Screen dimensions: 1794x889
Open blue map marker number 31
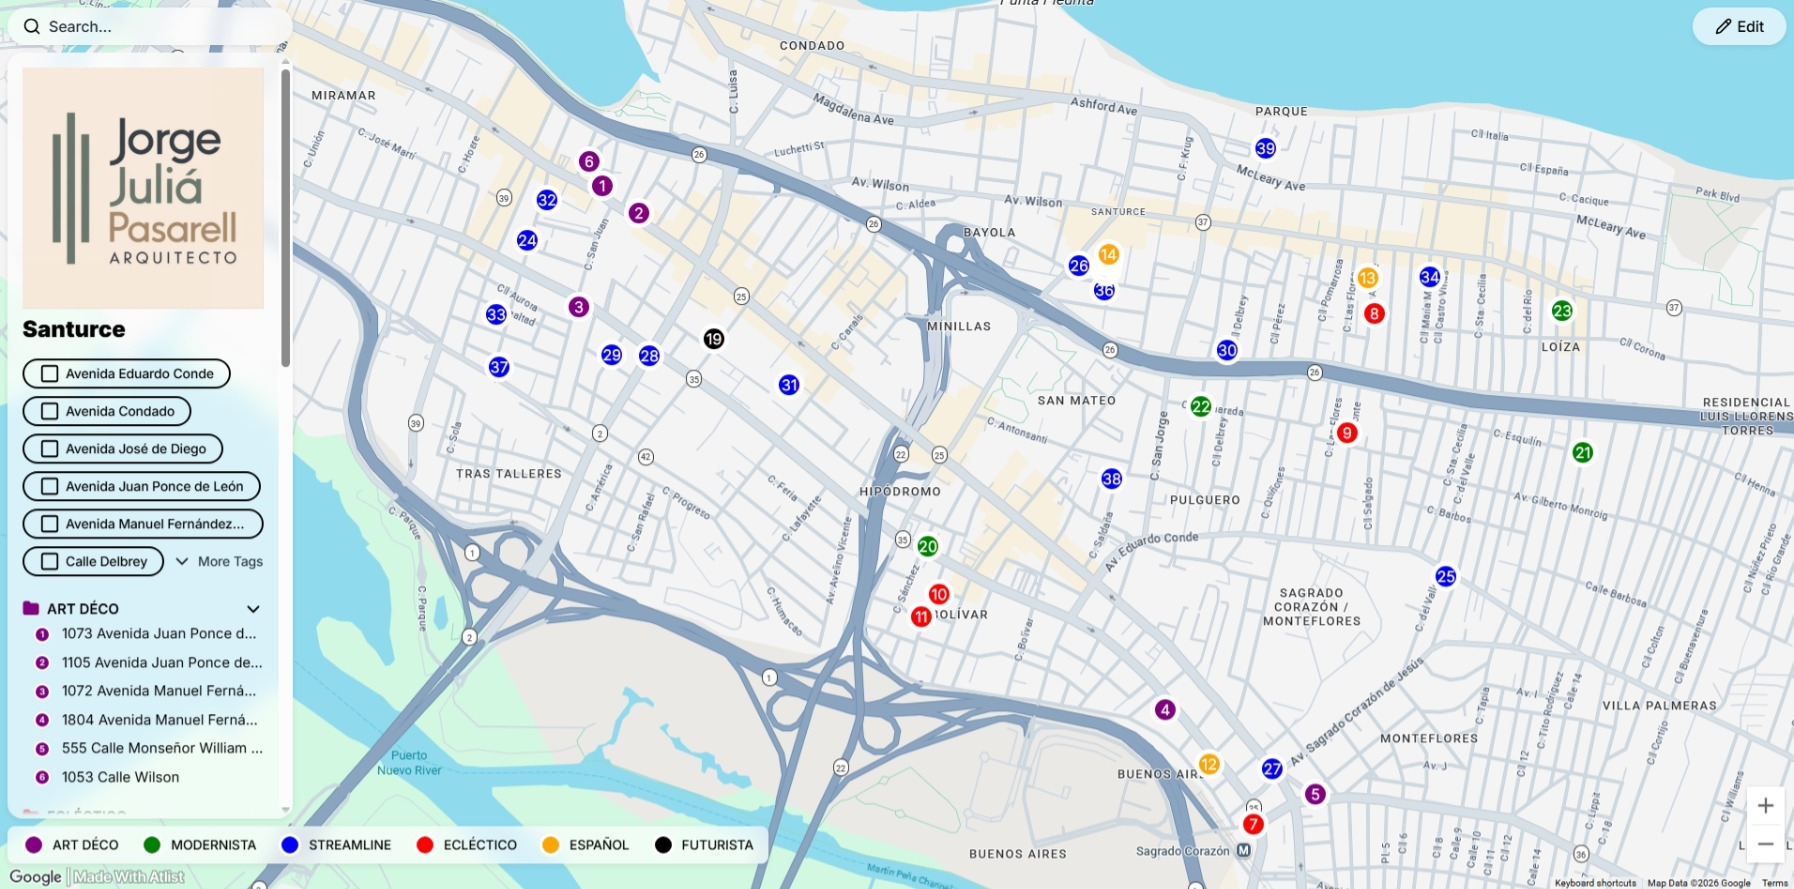point(789,385)
